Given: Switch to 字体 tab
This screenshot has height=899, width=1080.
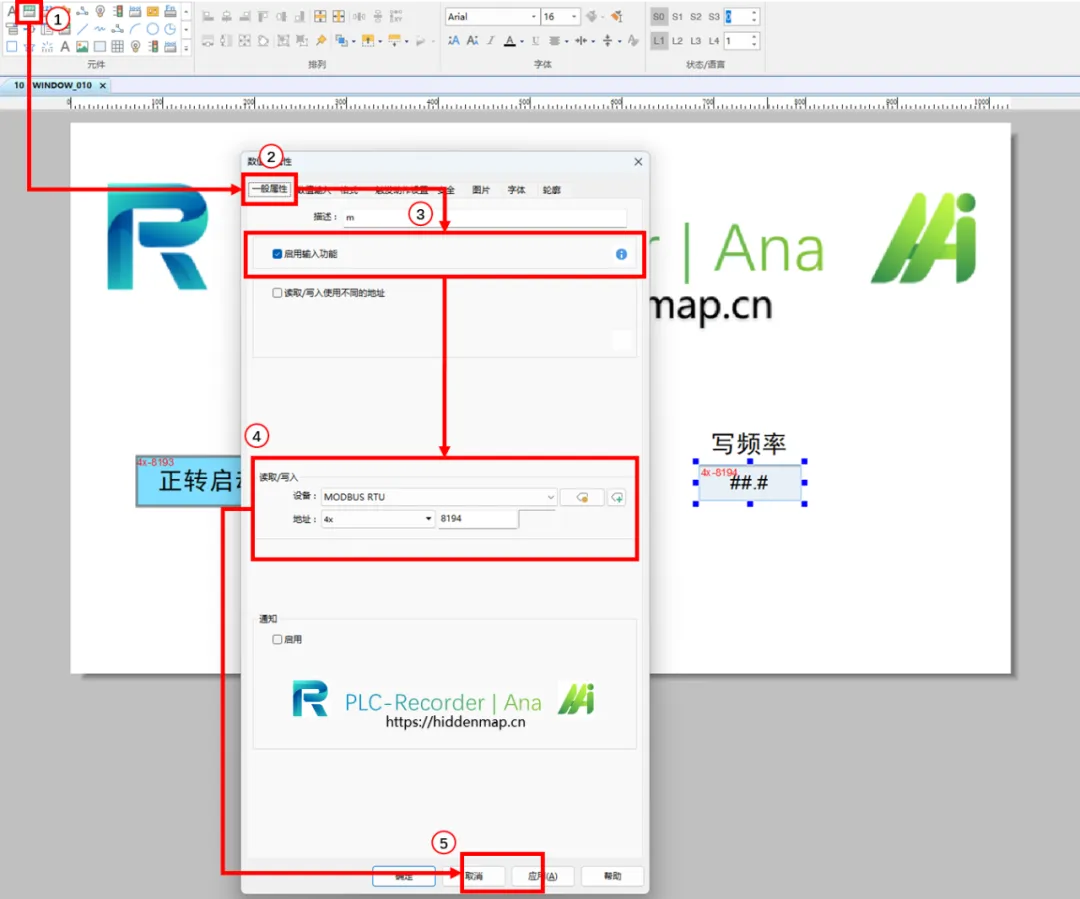Looking at the screenshot, I should click(517, 190).
